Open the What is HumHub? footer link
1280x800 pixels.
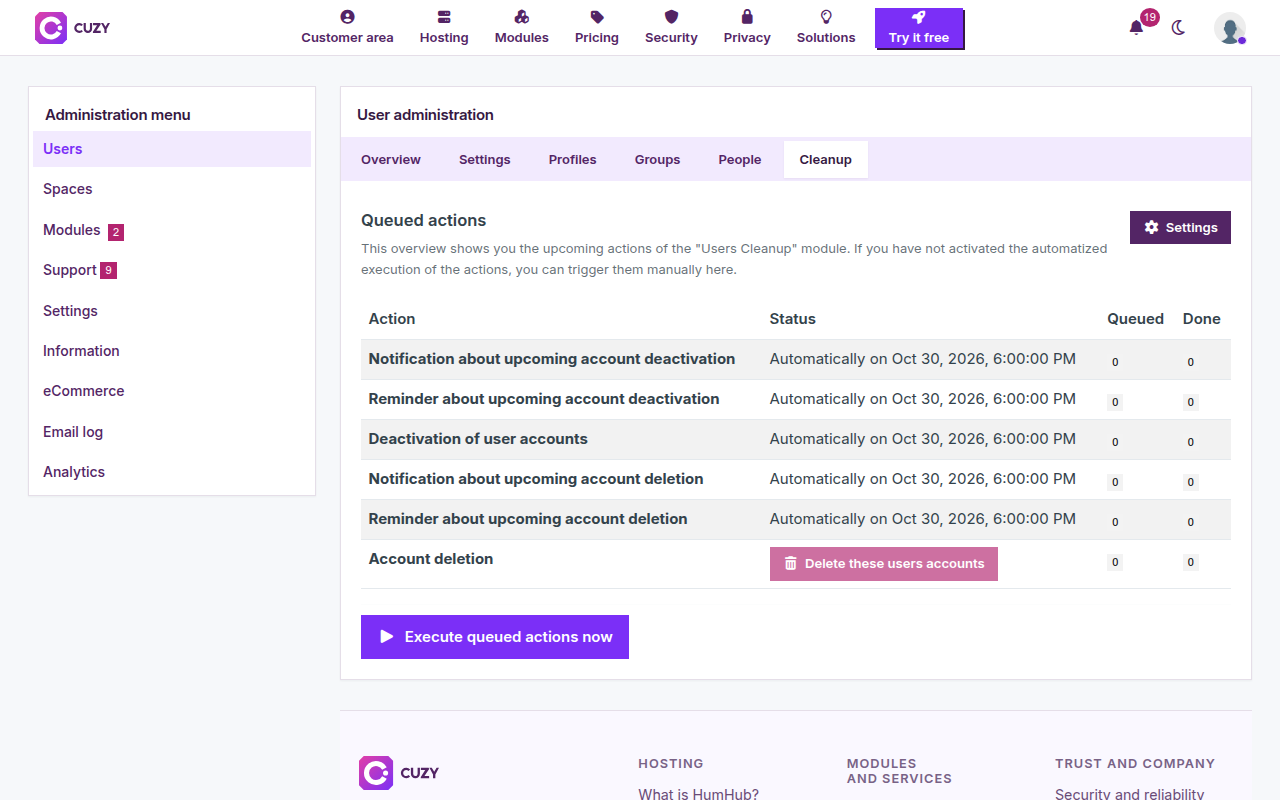pos(699,794)
